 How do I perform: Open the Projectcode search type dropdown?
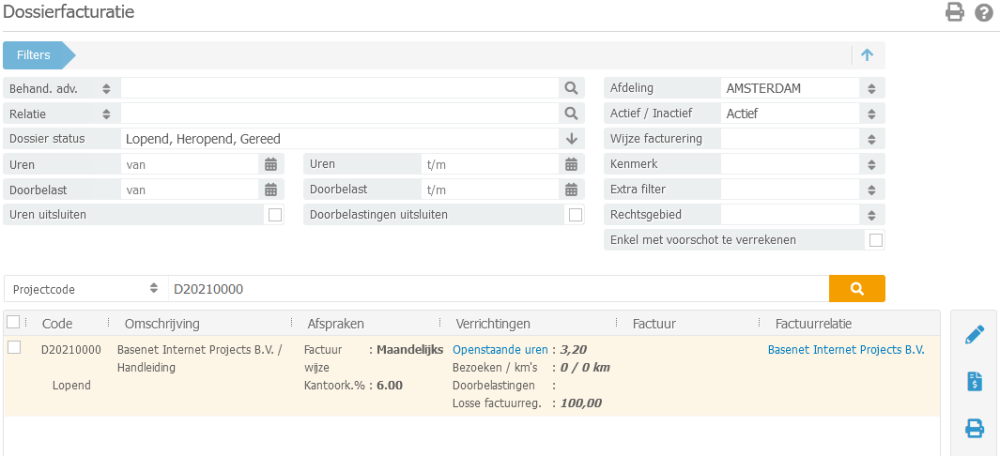(x=154, y=288)
